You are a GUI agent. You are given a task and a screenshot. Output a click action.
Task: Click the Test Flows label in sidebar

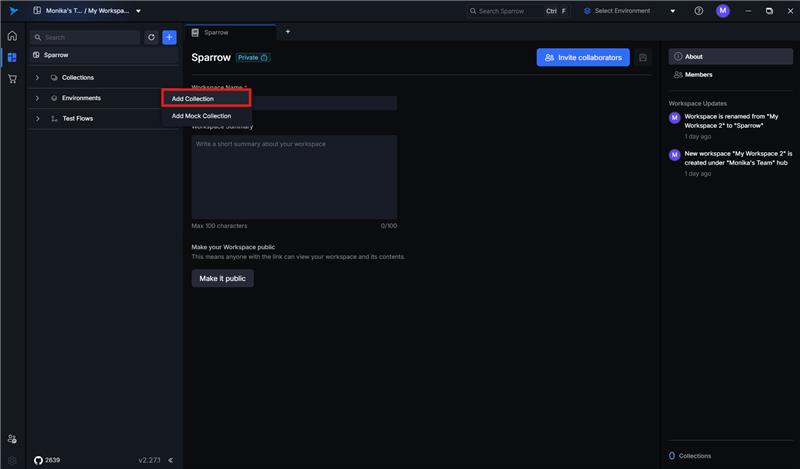78,118
